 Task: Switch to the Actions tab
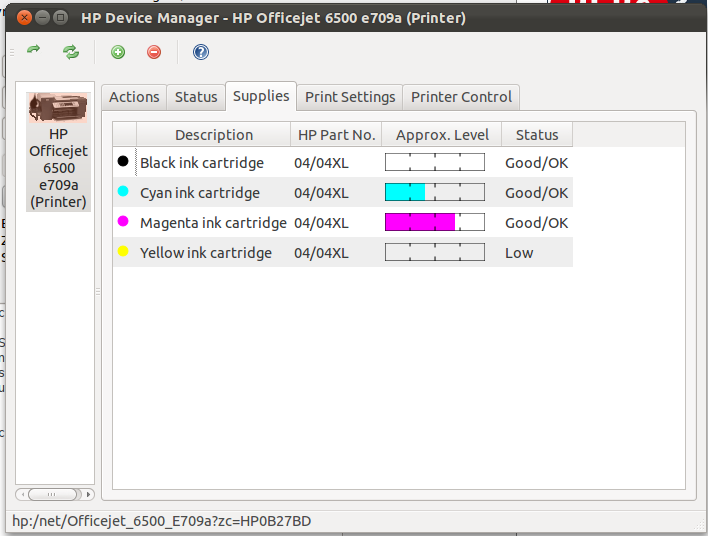pyautogui.click(x=134, y=97)
